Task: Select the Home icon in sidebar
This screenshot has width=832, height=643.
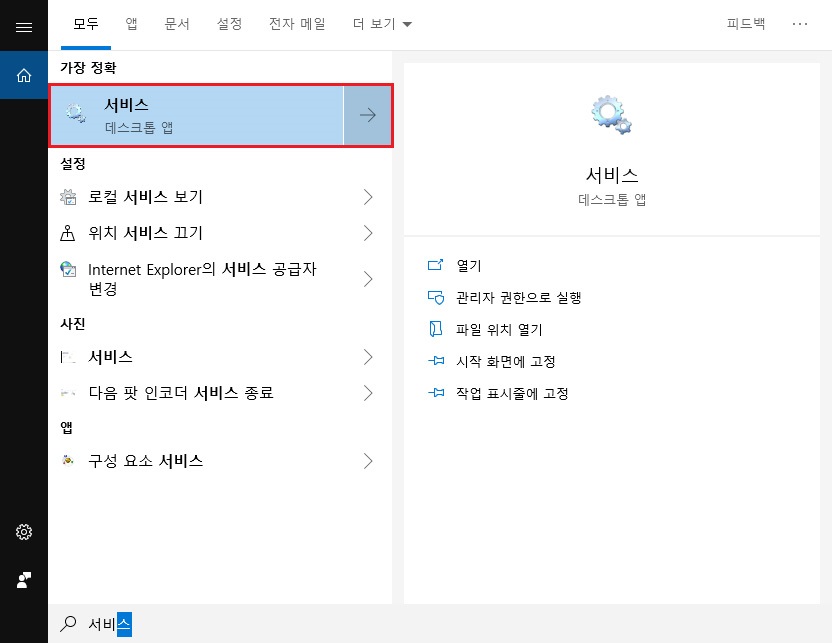Action: [x=24, y=75]
